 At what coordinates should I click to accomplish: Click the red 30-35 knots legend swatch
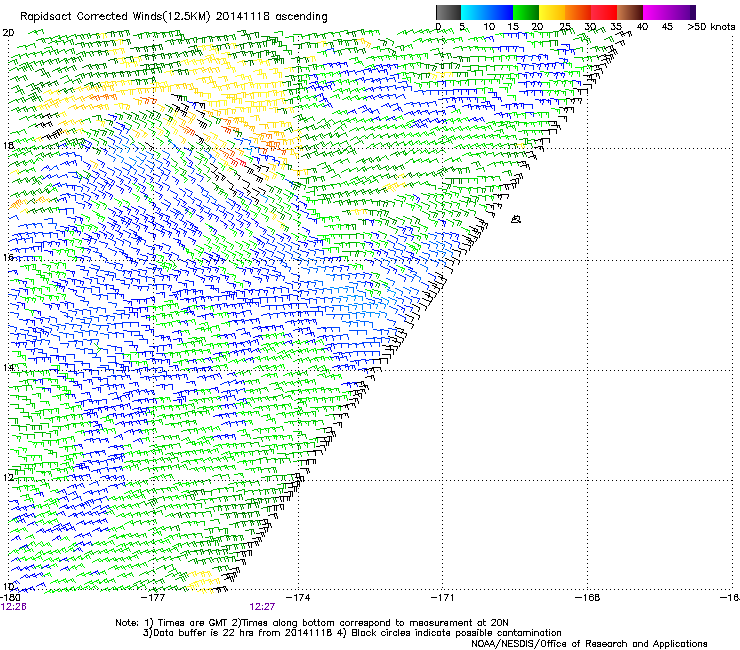click(x=604, y=12)
